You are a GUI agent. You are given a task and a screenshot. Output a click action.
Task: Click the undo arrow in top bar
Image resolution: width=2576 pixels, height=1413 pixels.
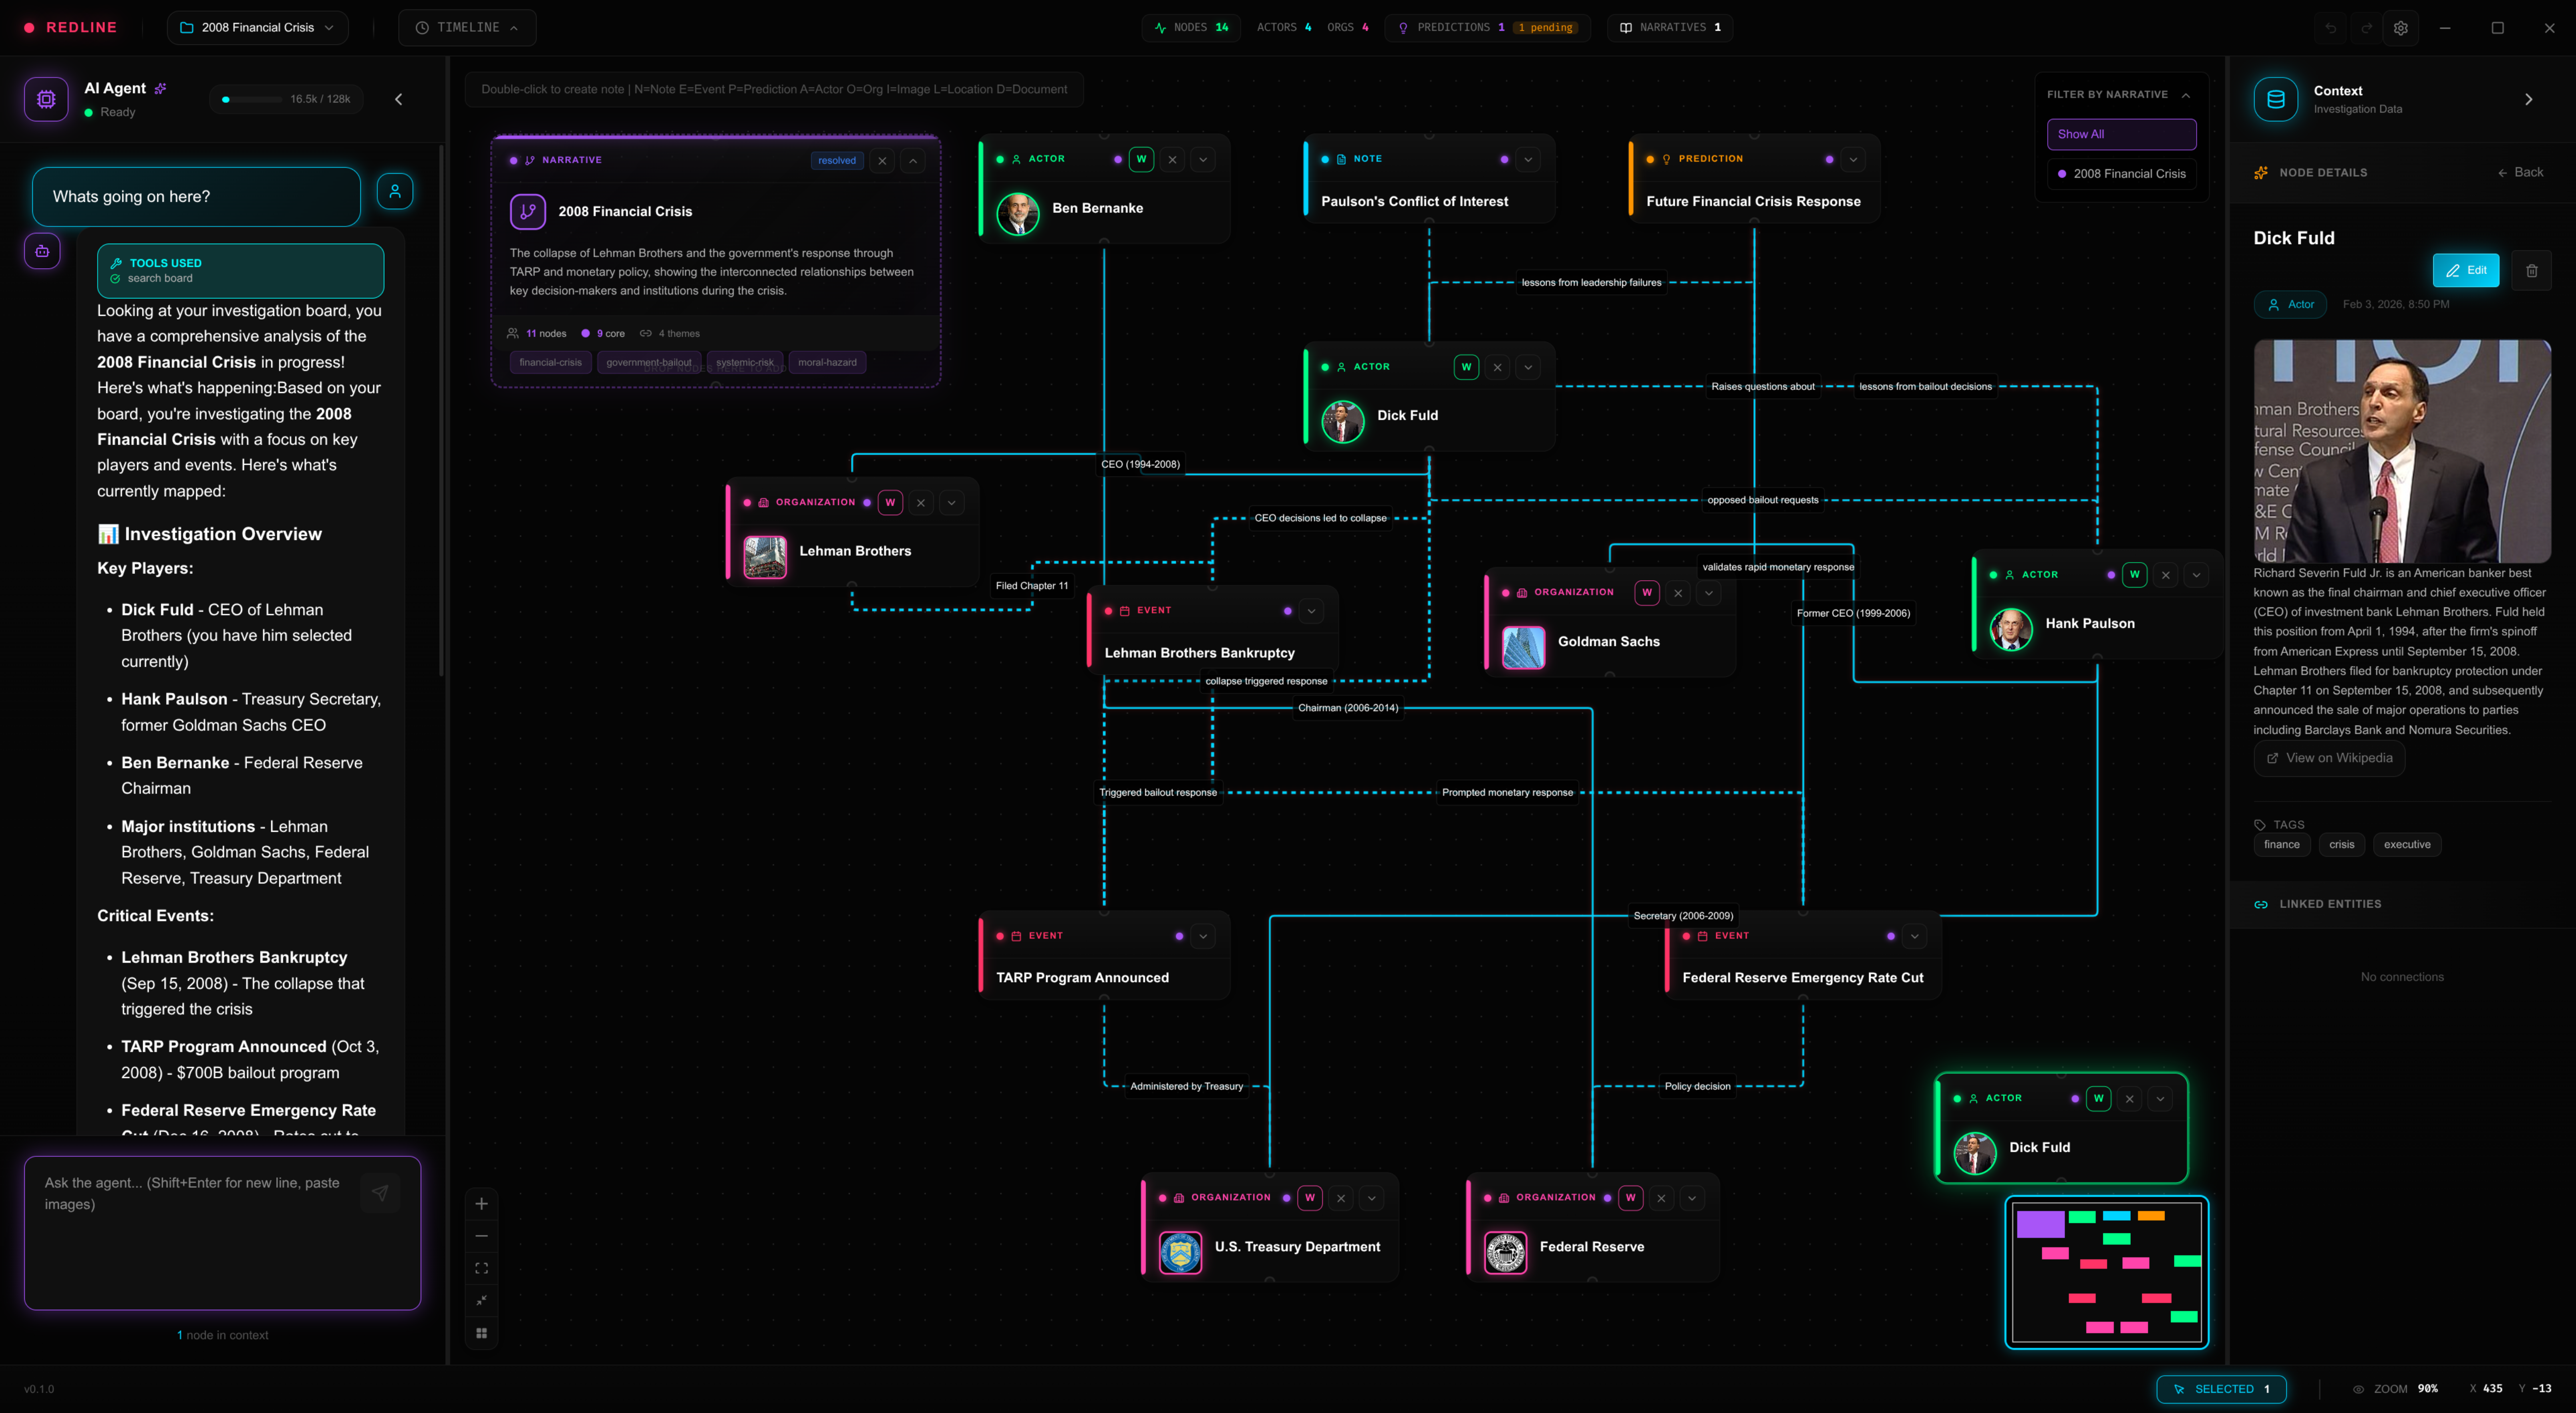[x=2330, y=28]
